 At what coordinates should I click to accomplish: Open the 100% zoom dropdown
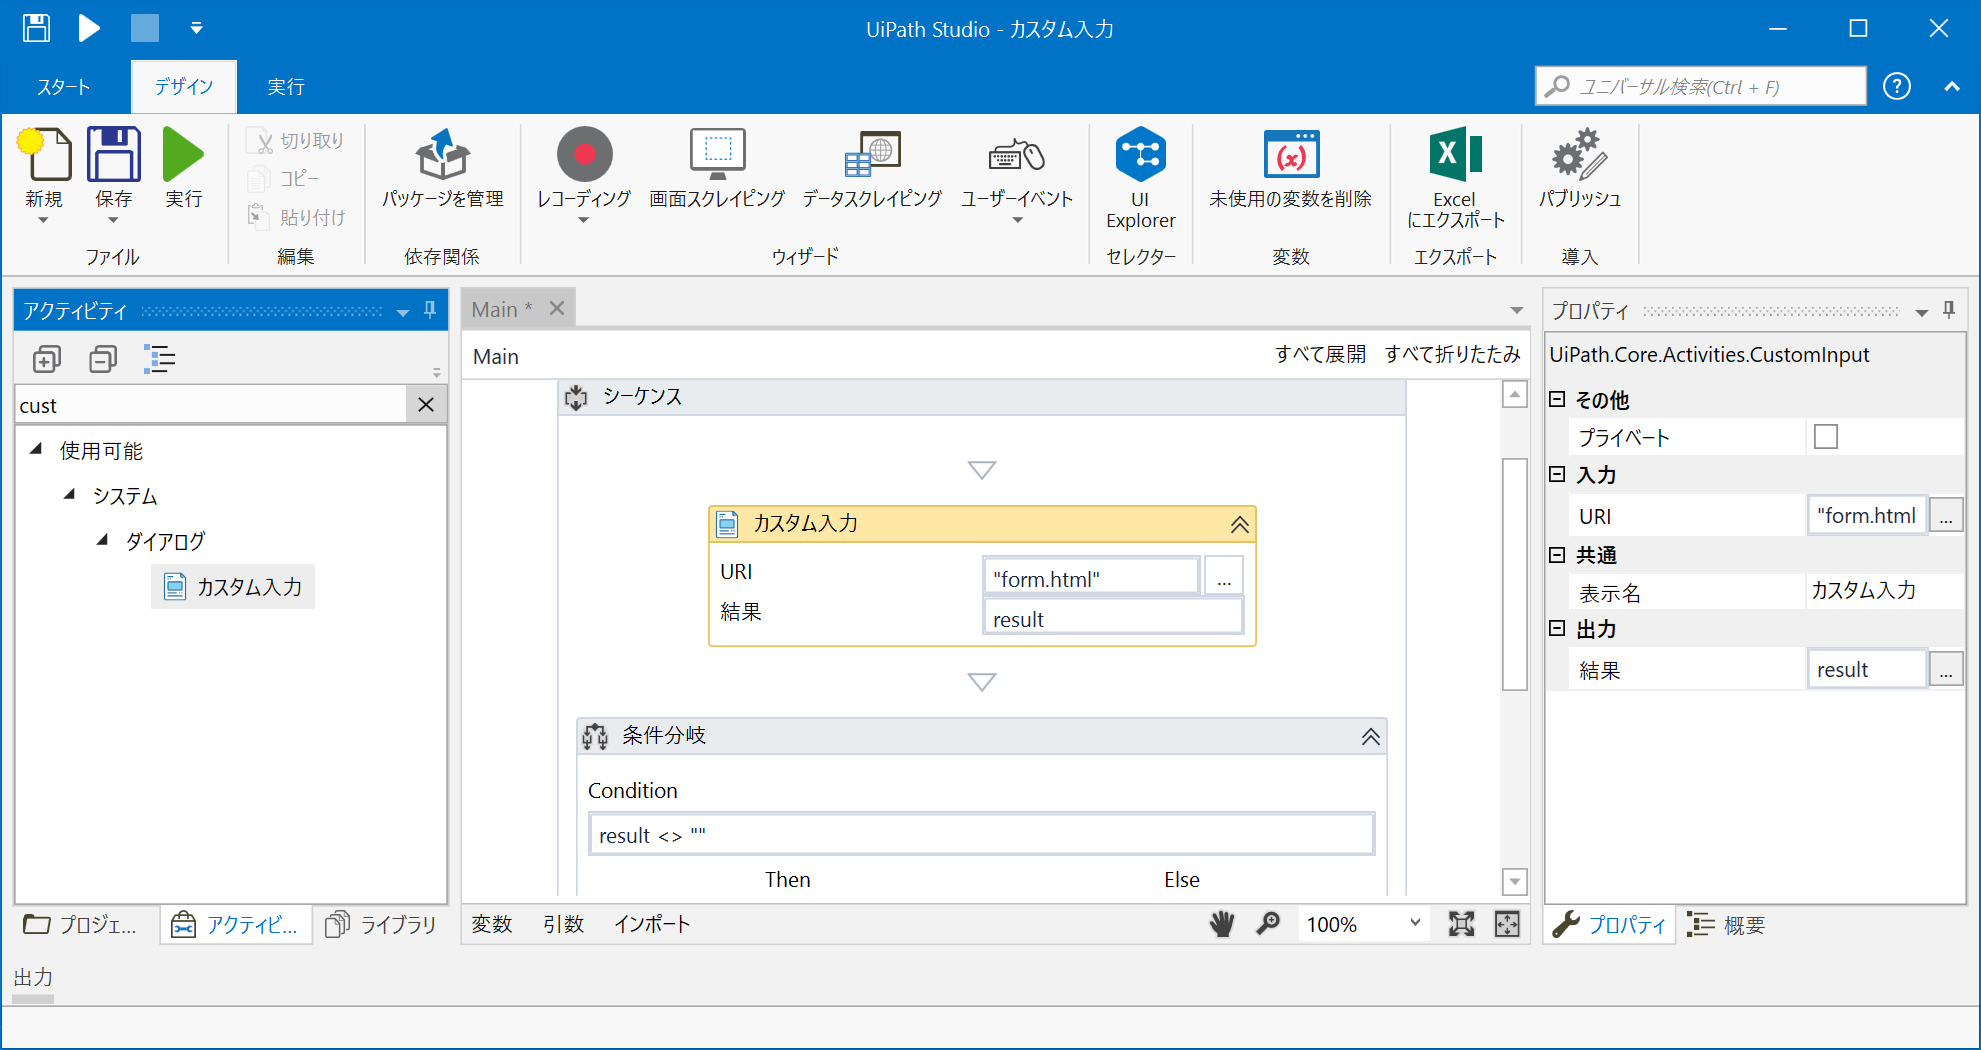coord(1414,923)
